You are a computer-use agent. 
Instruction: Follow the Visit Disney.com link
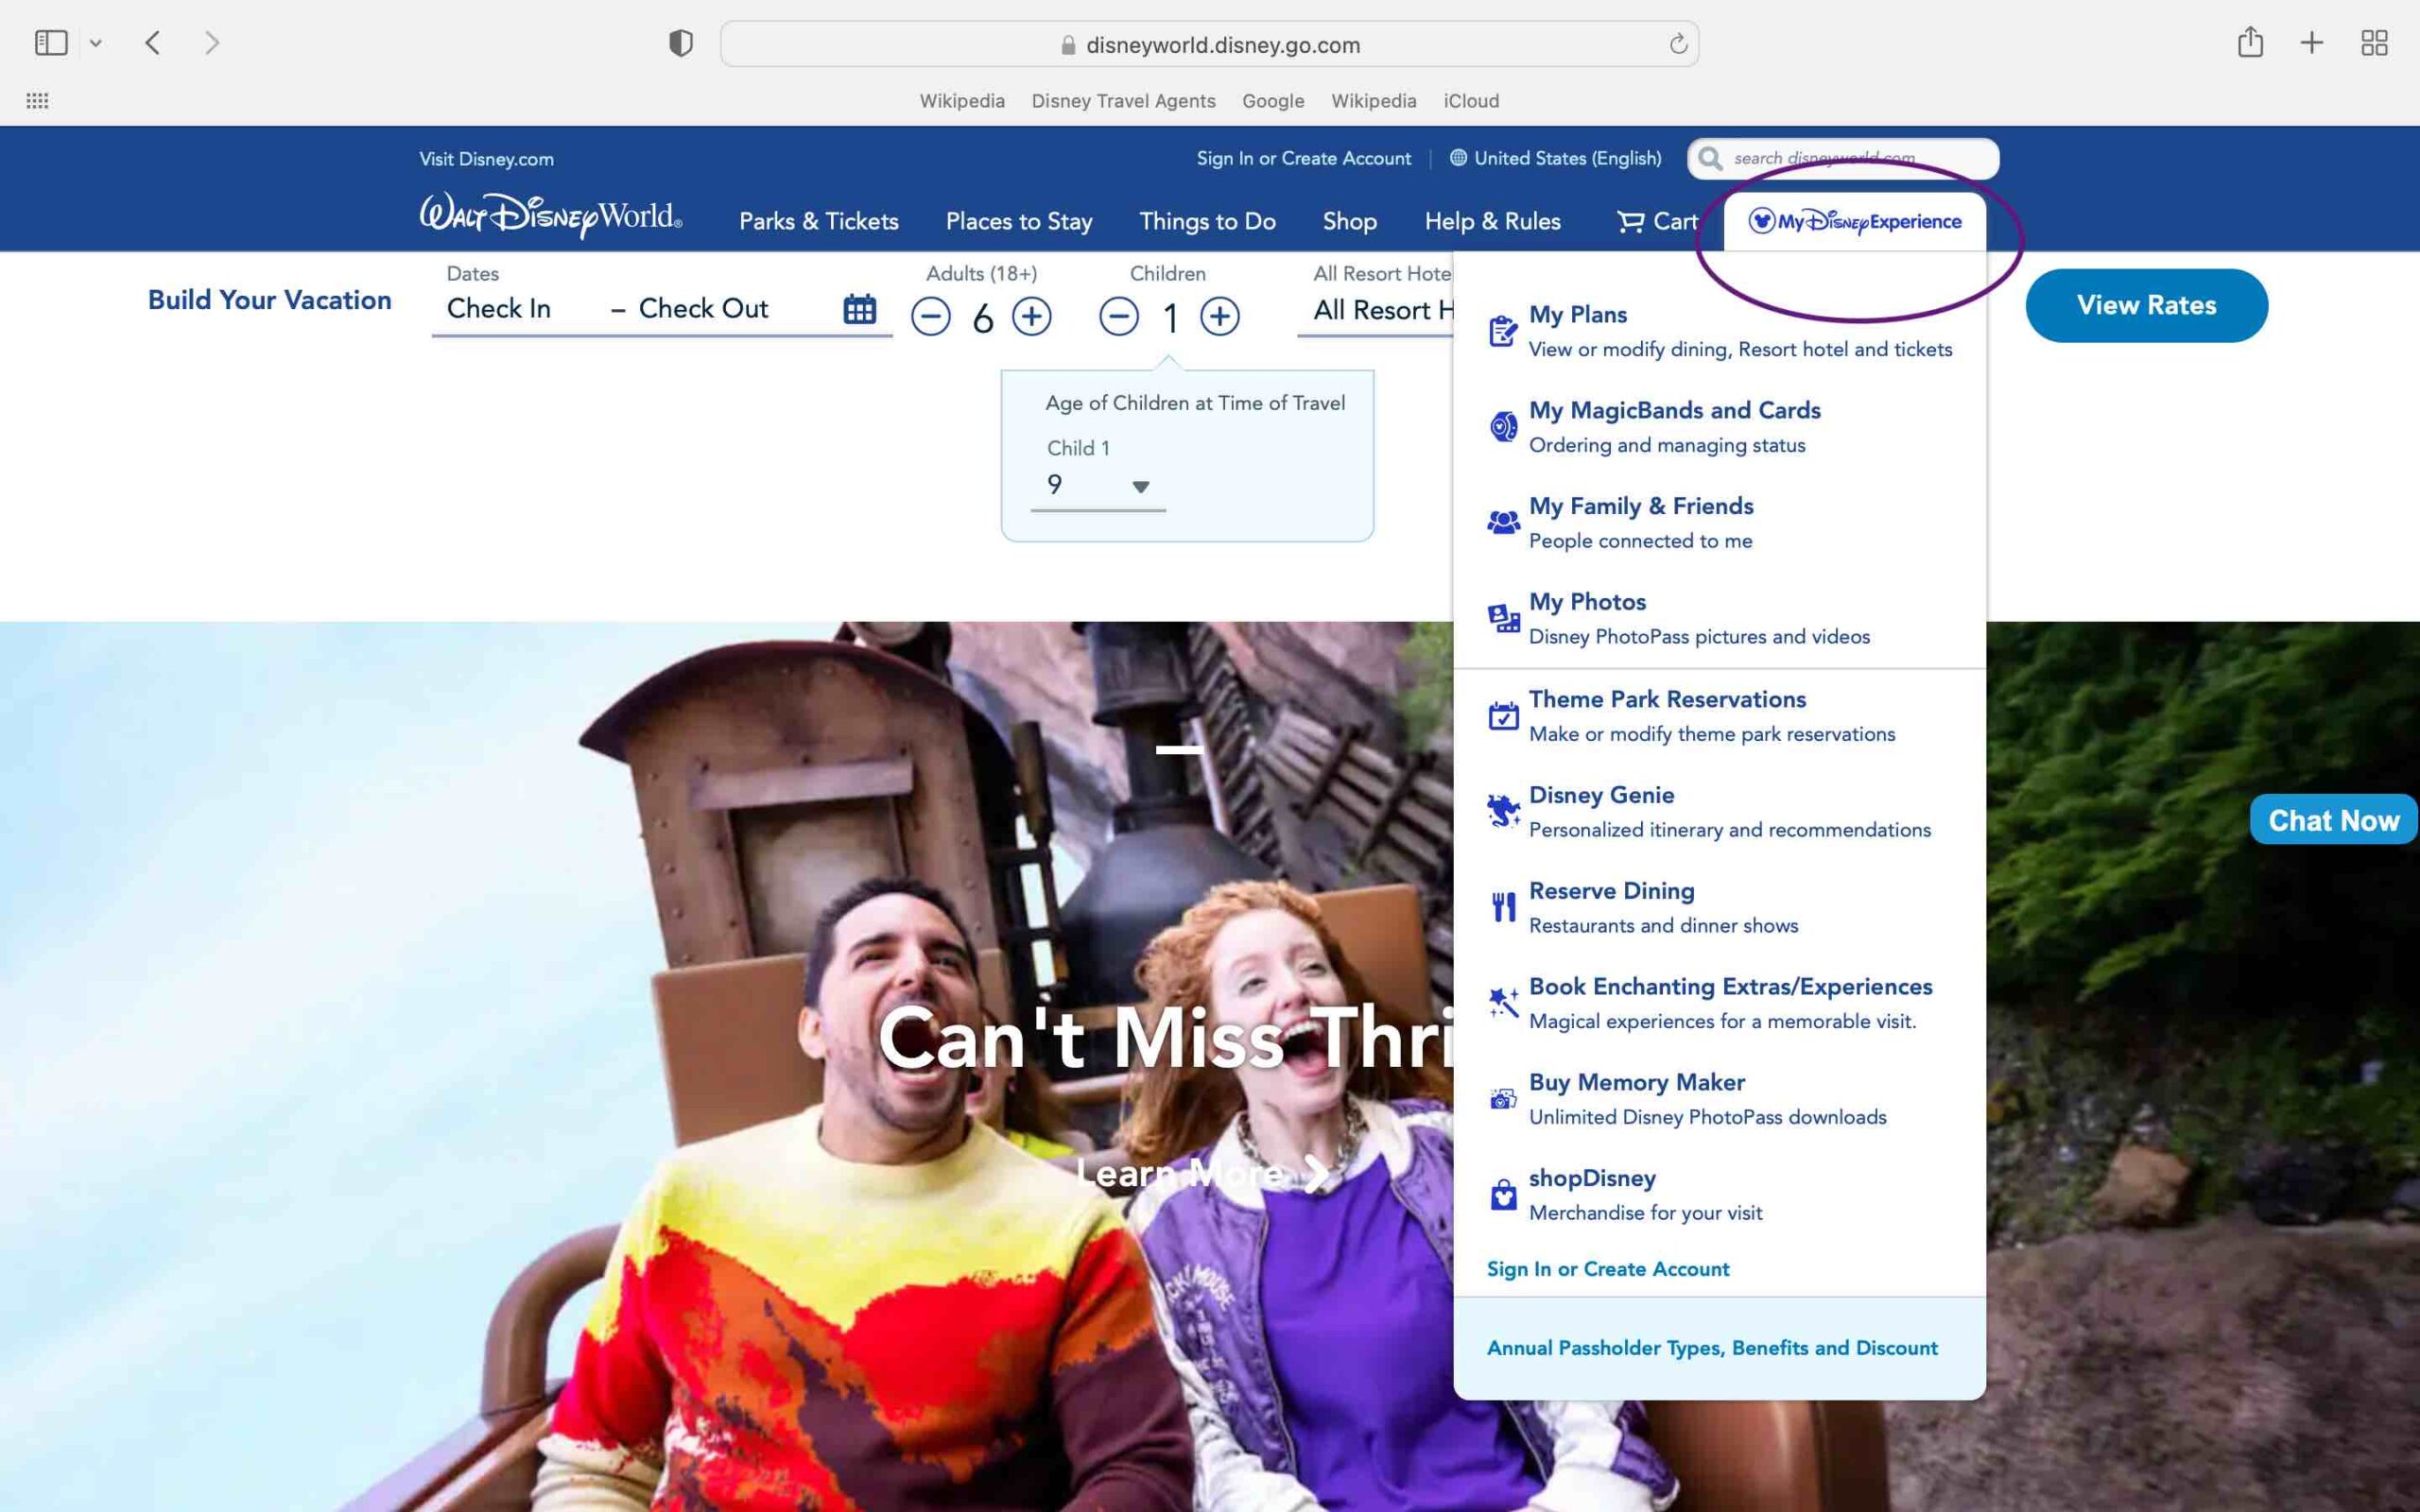click(x=486, y=159)
